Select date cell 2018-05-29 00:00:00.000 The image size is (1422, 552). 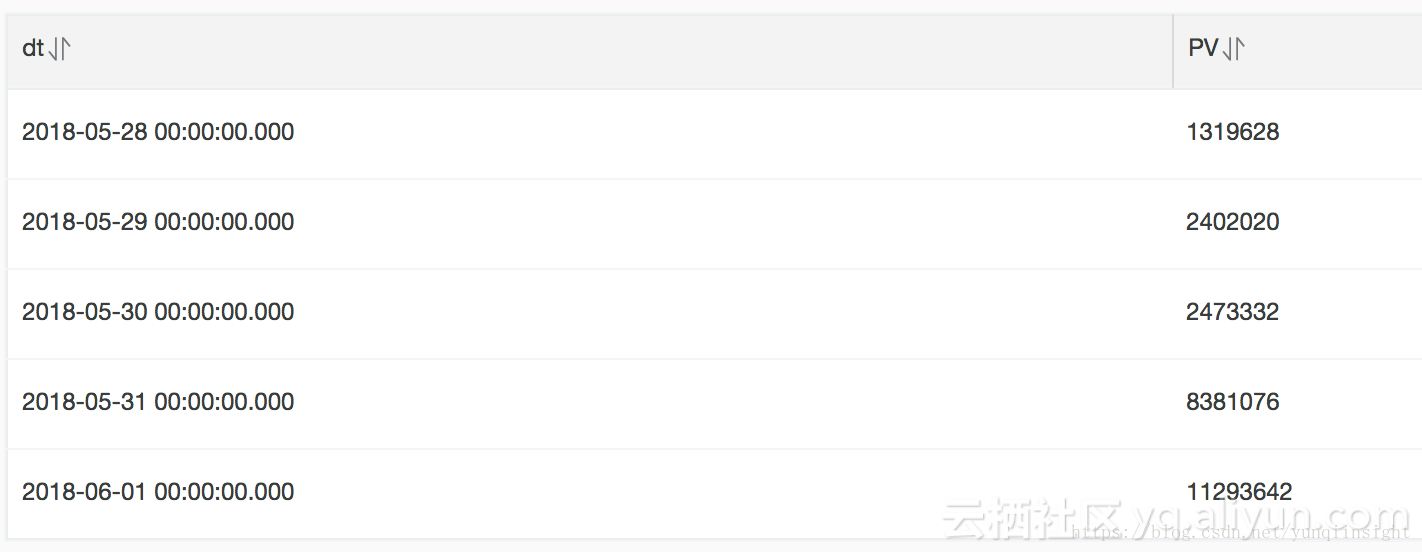tap(158, 222)
